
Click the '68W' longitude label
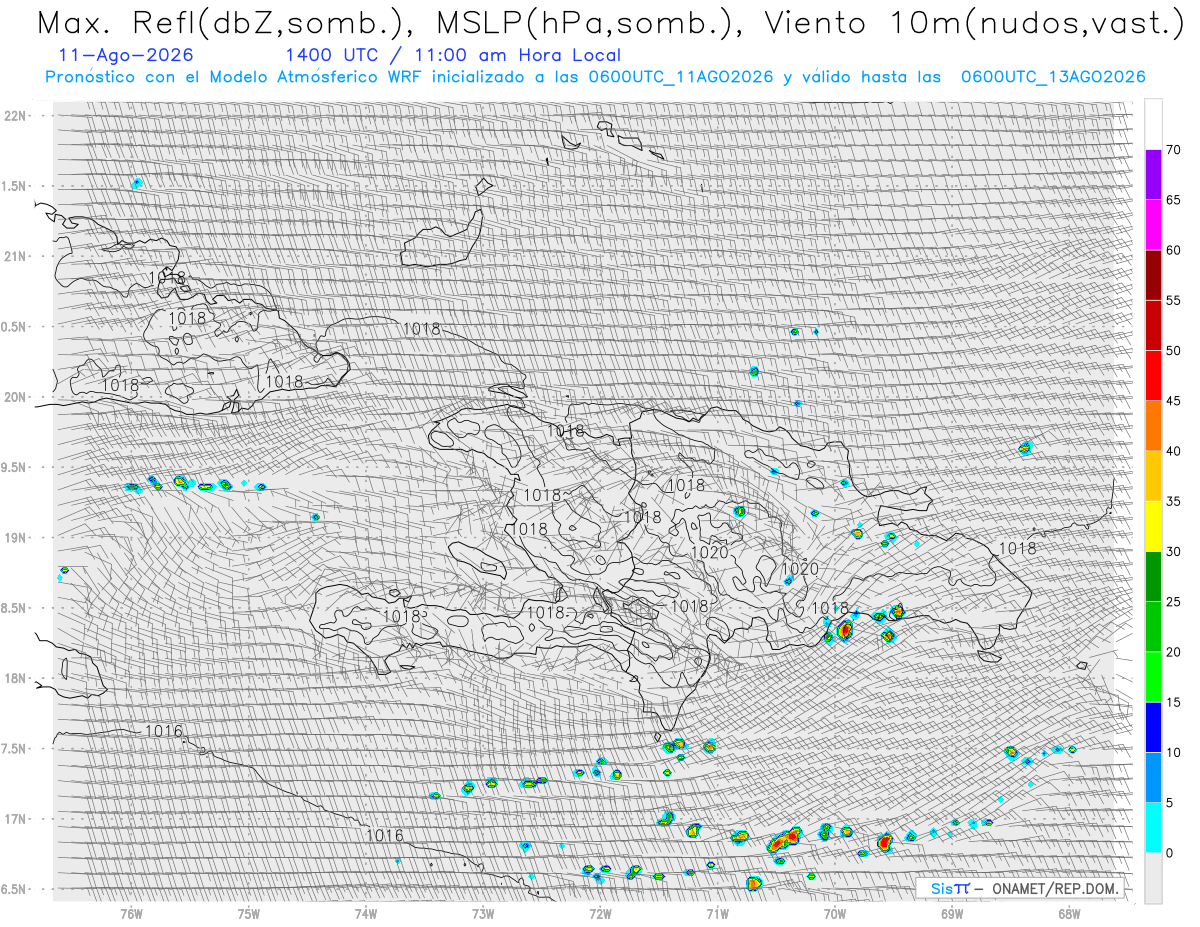coord(1069,913)
